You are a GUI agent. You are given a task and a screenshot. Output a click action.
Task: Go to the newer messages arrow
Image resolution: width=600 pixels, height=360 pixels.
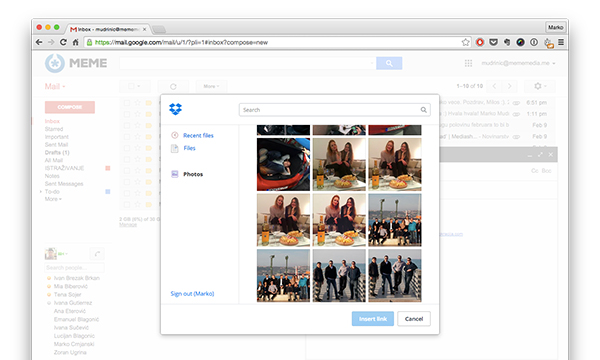tap(494, 86)
